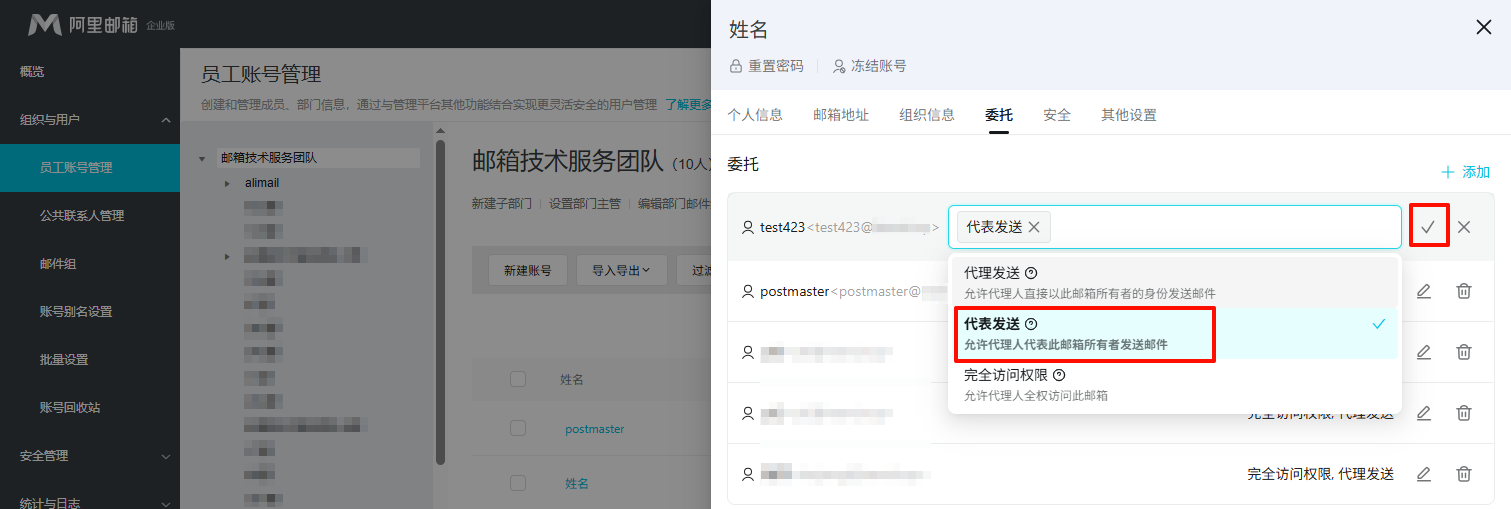Confirm delegation with the checkmark icon

(1427, 227)
